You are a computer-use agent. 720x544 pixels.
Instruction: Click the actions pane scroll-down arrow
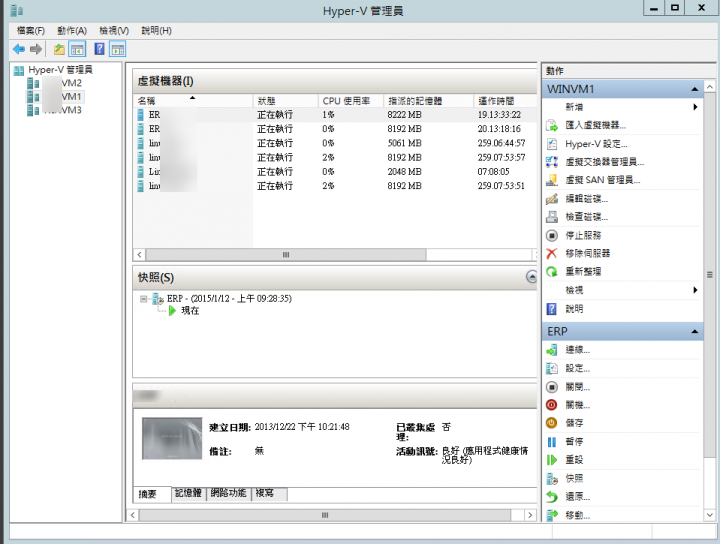709,515
